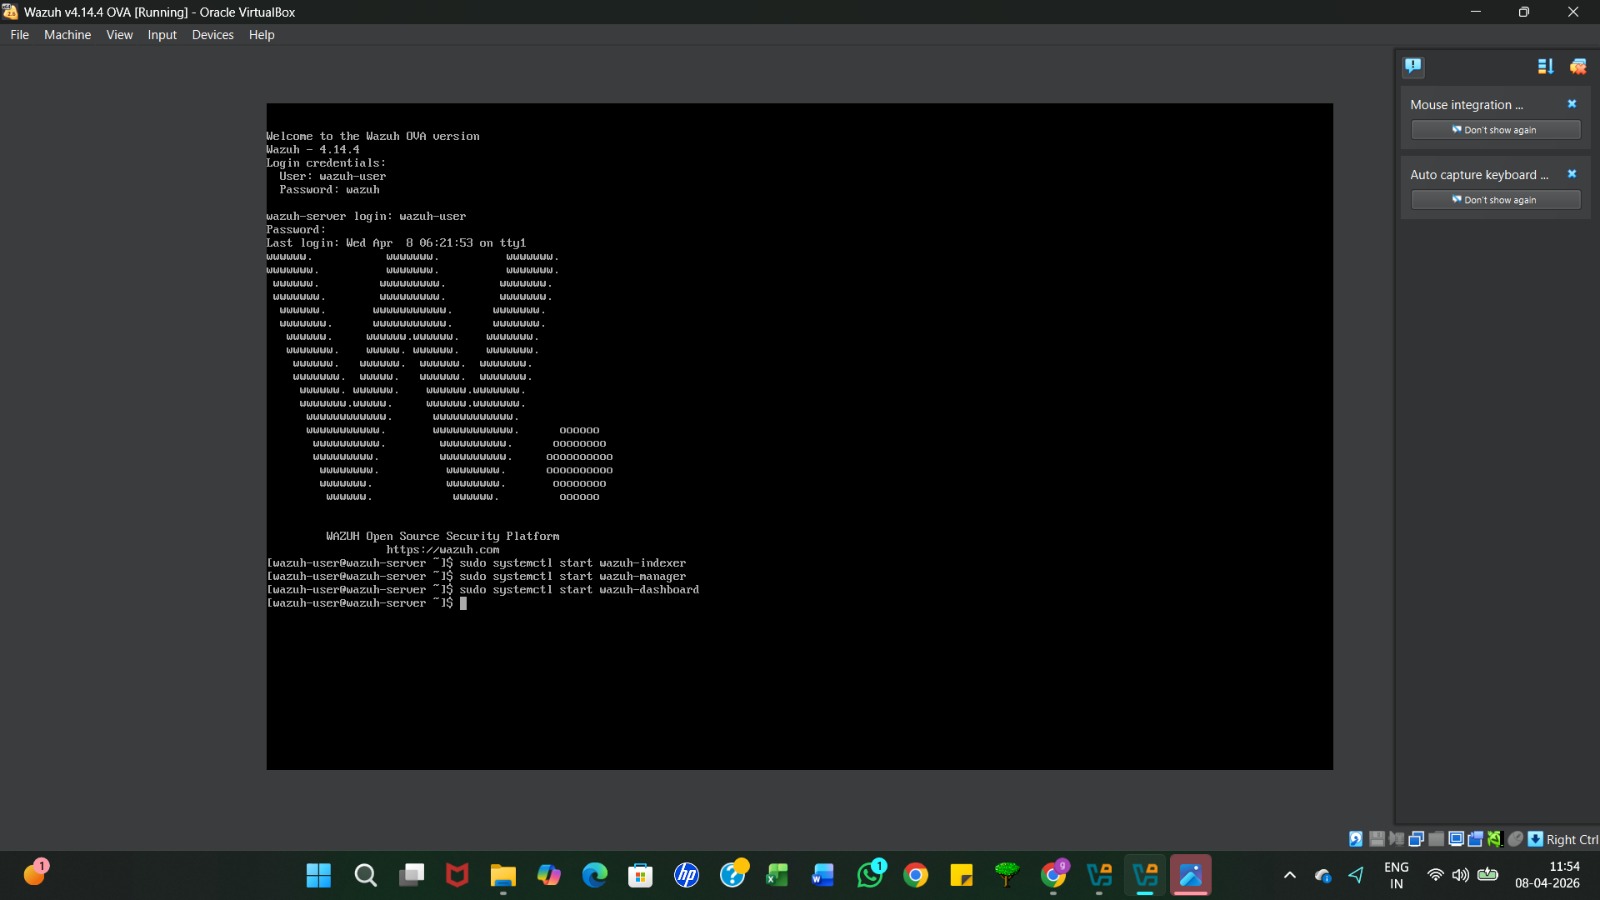Open the Machine menu

tap(67, 35)
